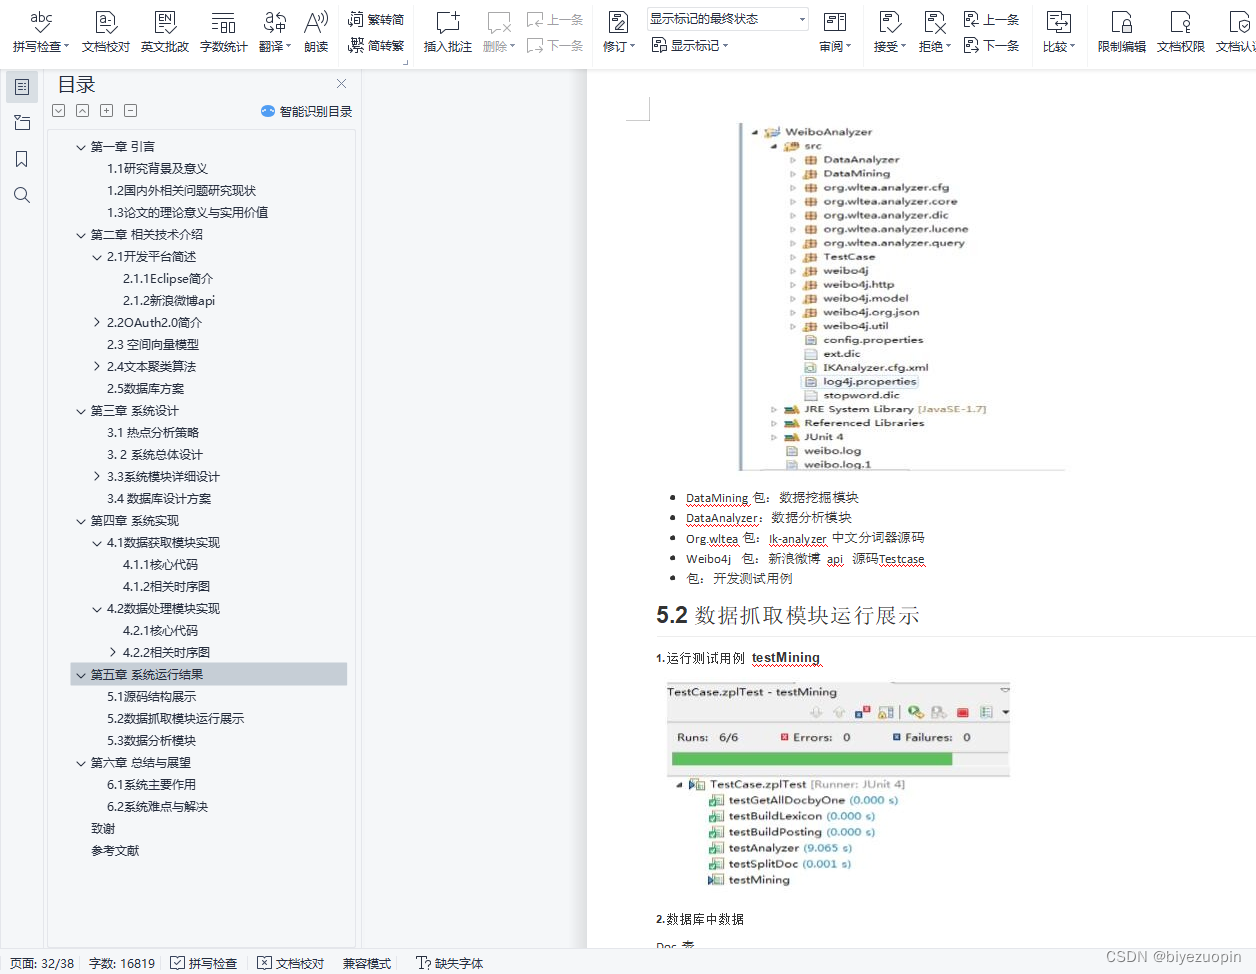The image size is (1256, 974).
Task: Convert Traditional to Simplified (简转繁)
Action: pos(376,45)
